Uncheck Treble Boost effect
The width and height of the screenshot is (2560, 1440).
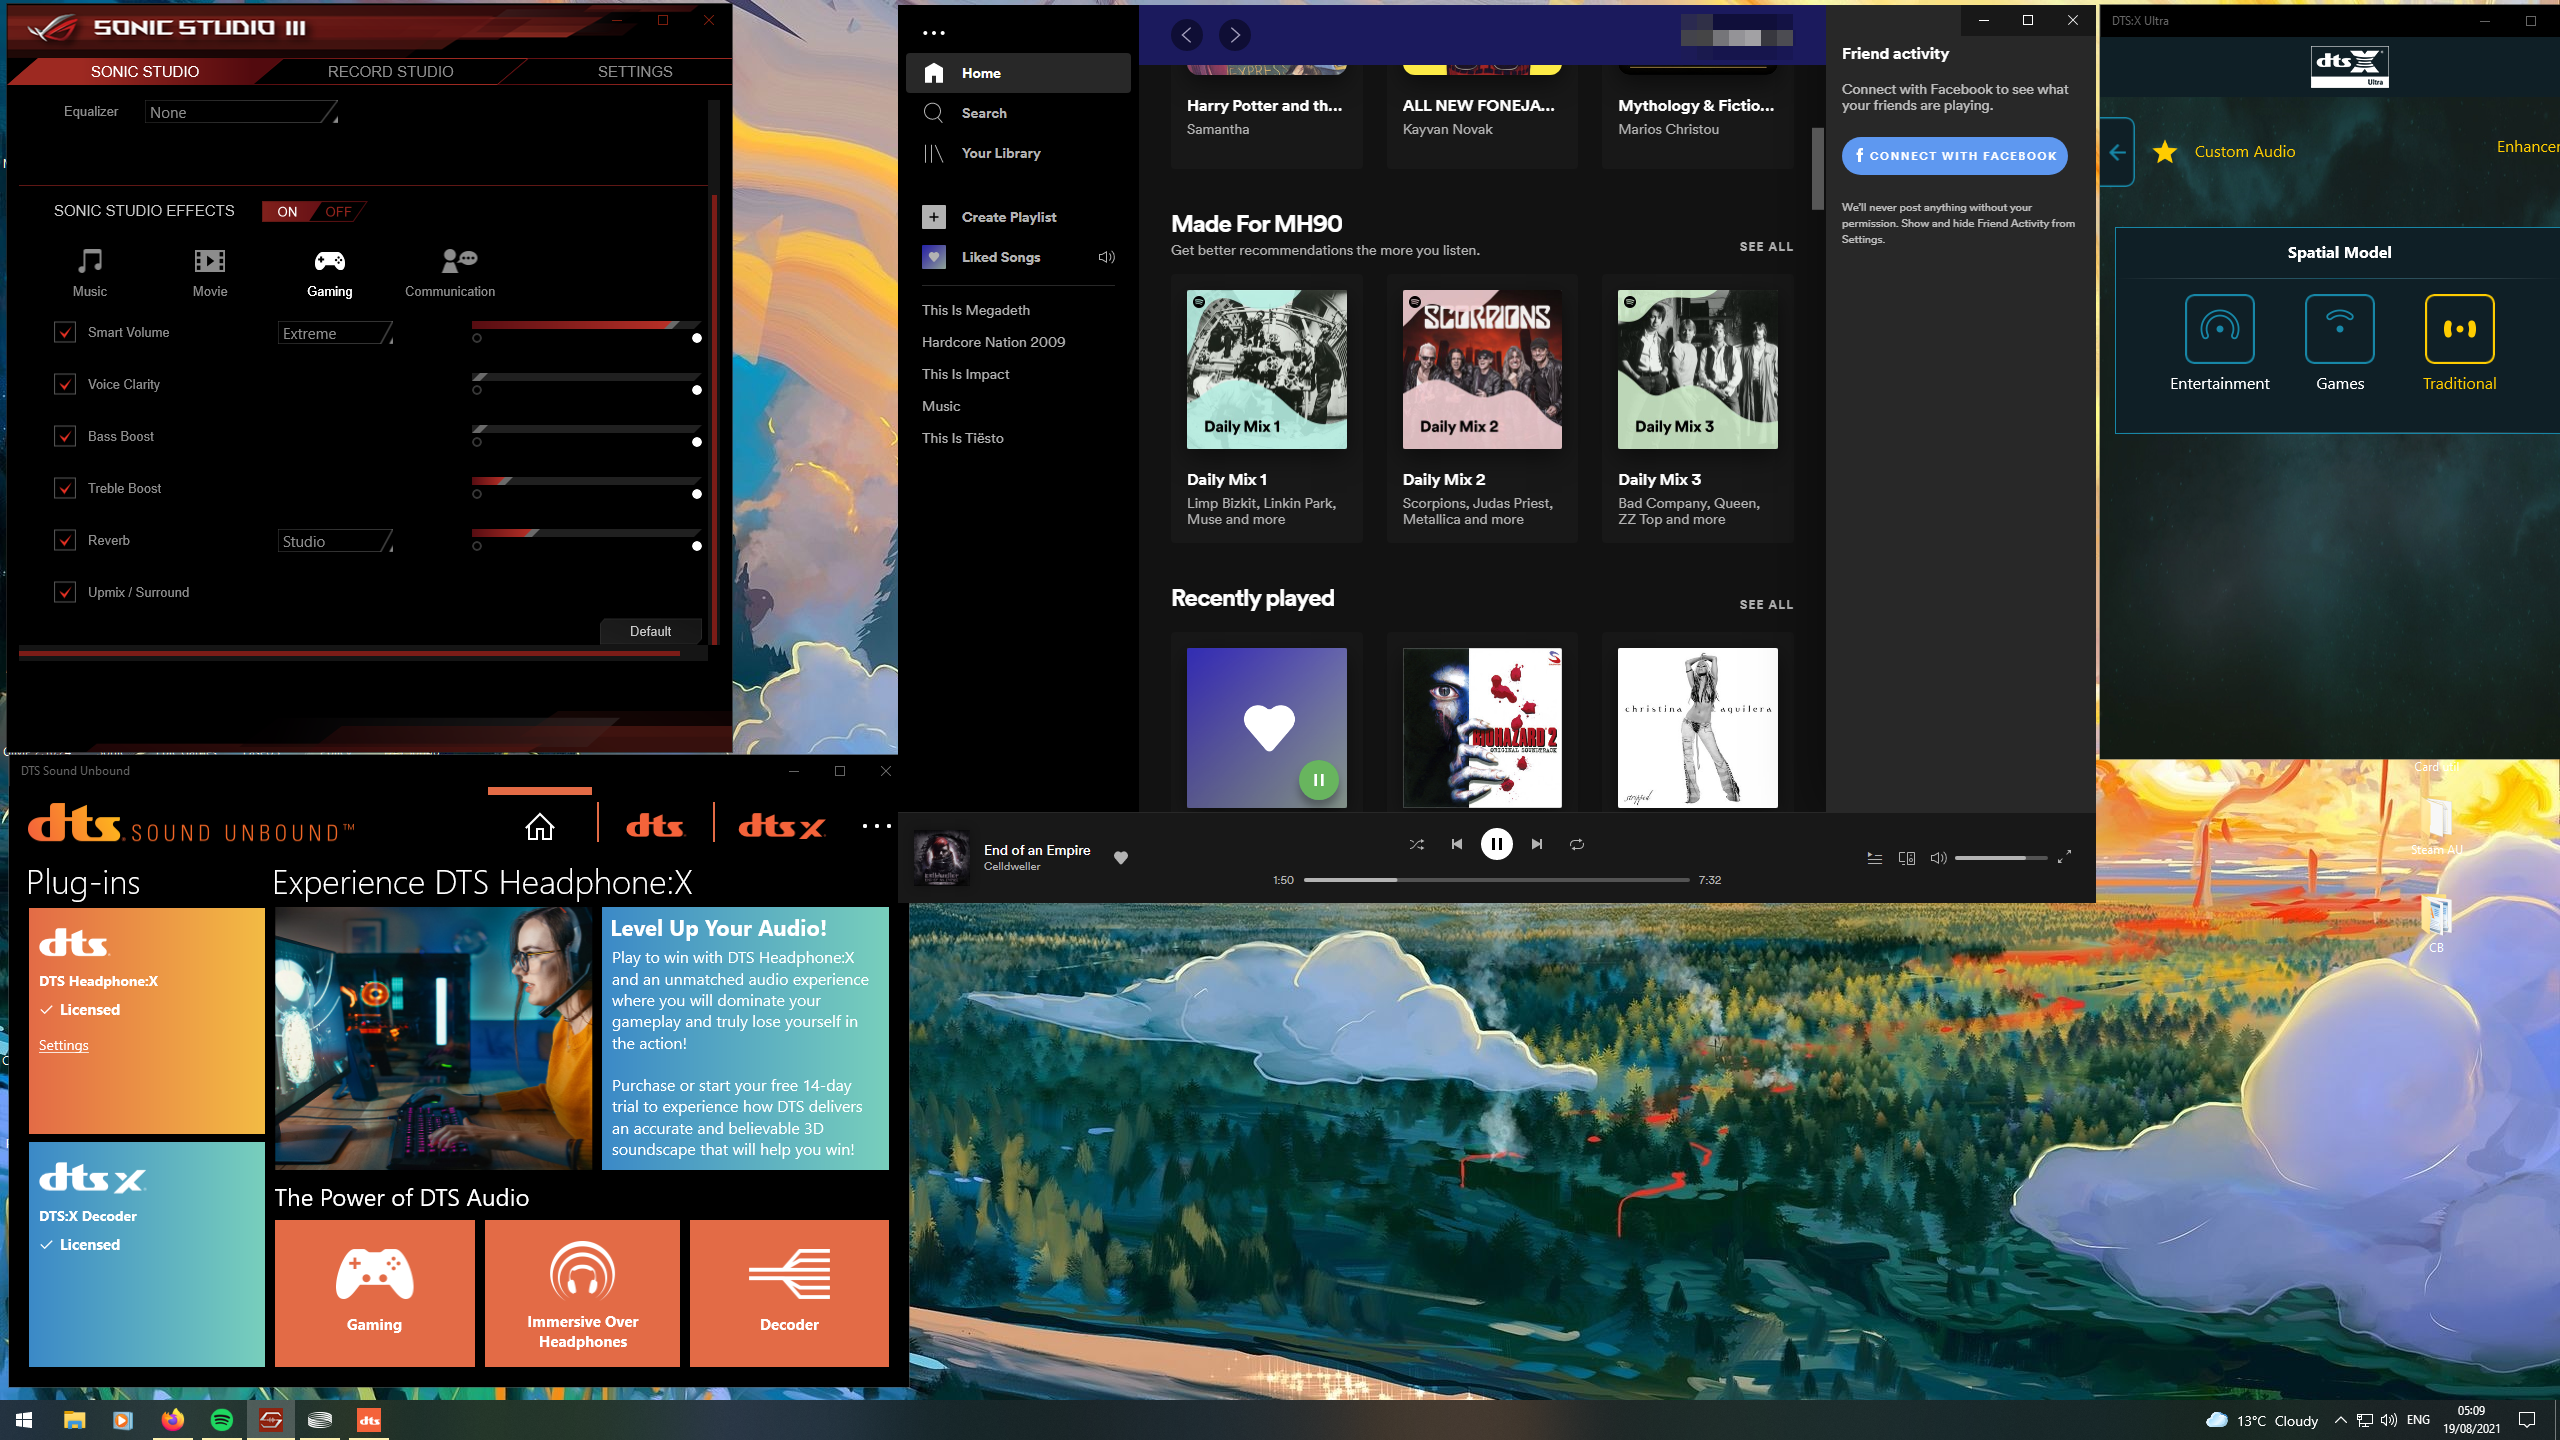click(x=65, y=488)
